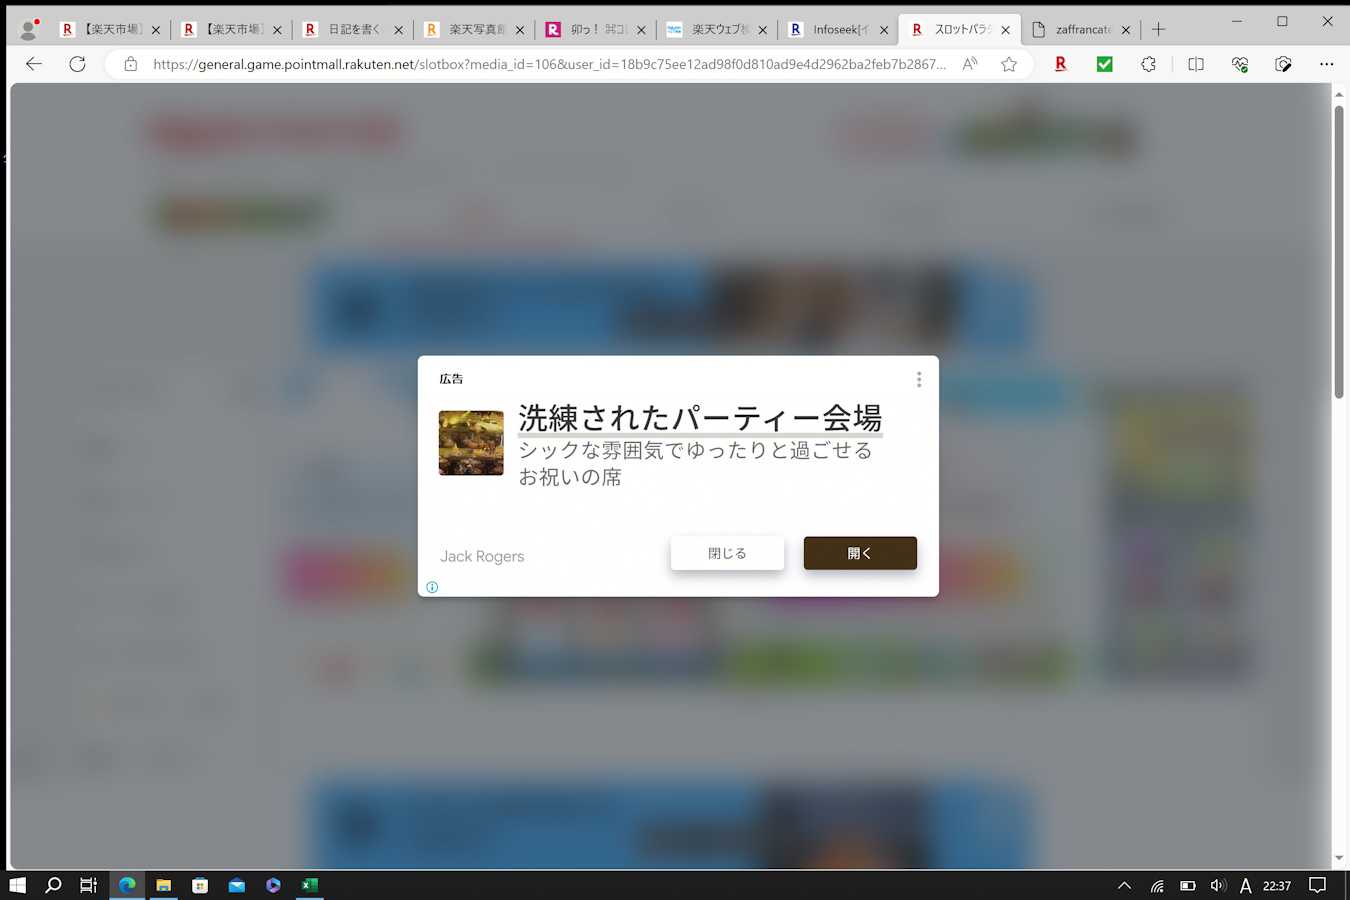Screen dimensions: 1350x900
Task: Click the party venue ad thumbnail
Action: [x=471, y=443]
